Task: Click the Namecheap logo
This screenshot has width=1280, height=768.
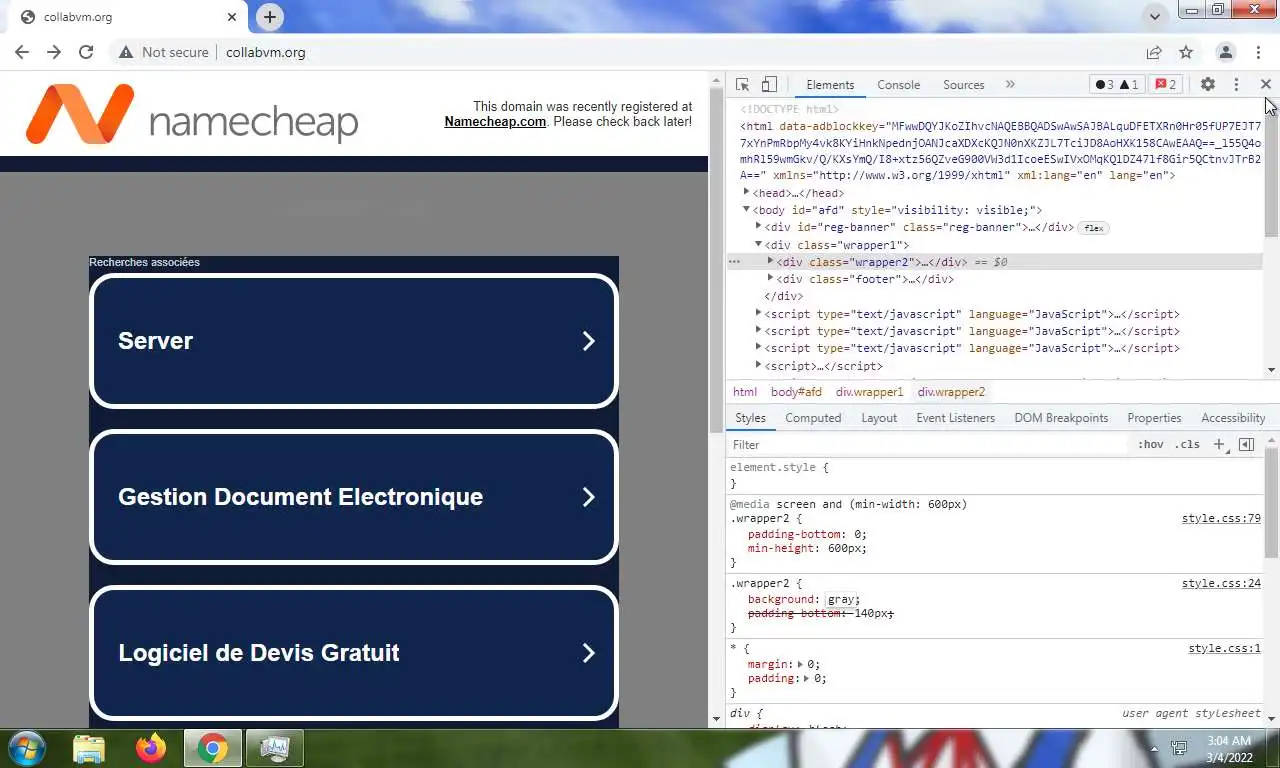Action: [192, 115]
